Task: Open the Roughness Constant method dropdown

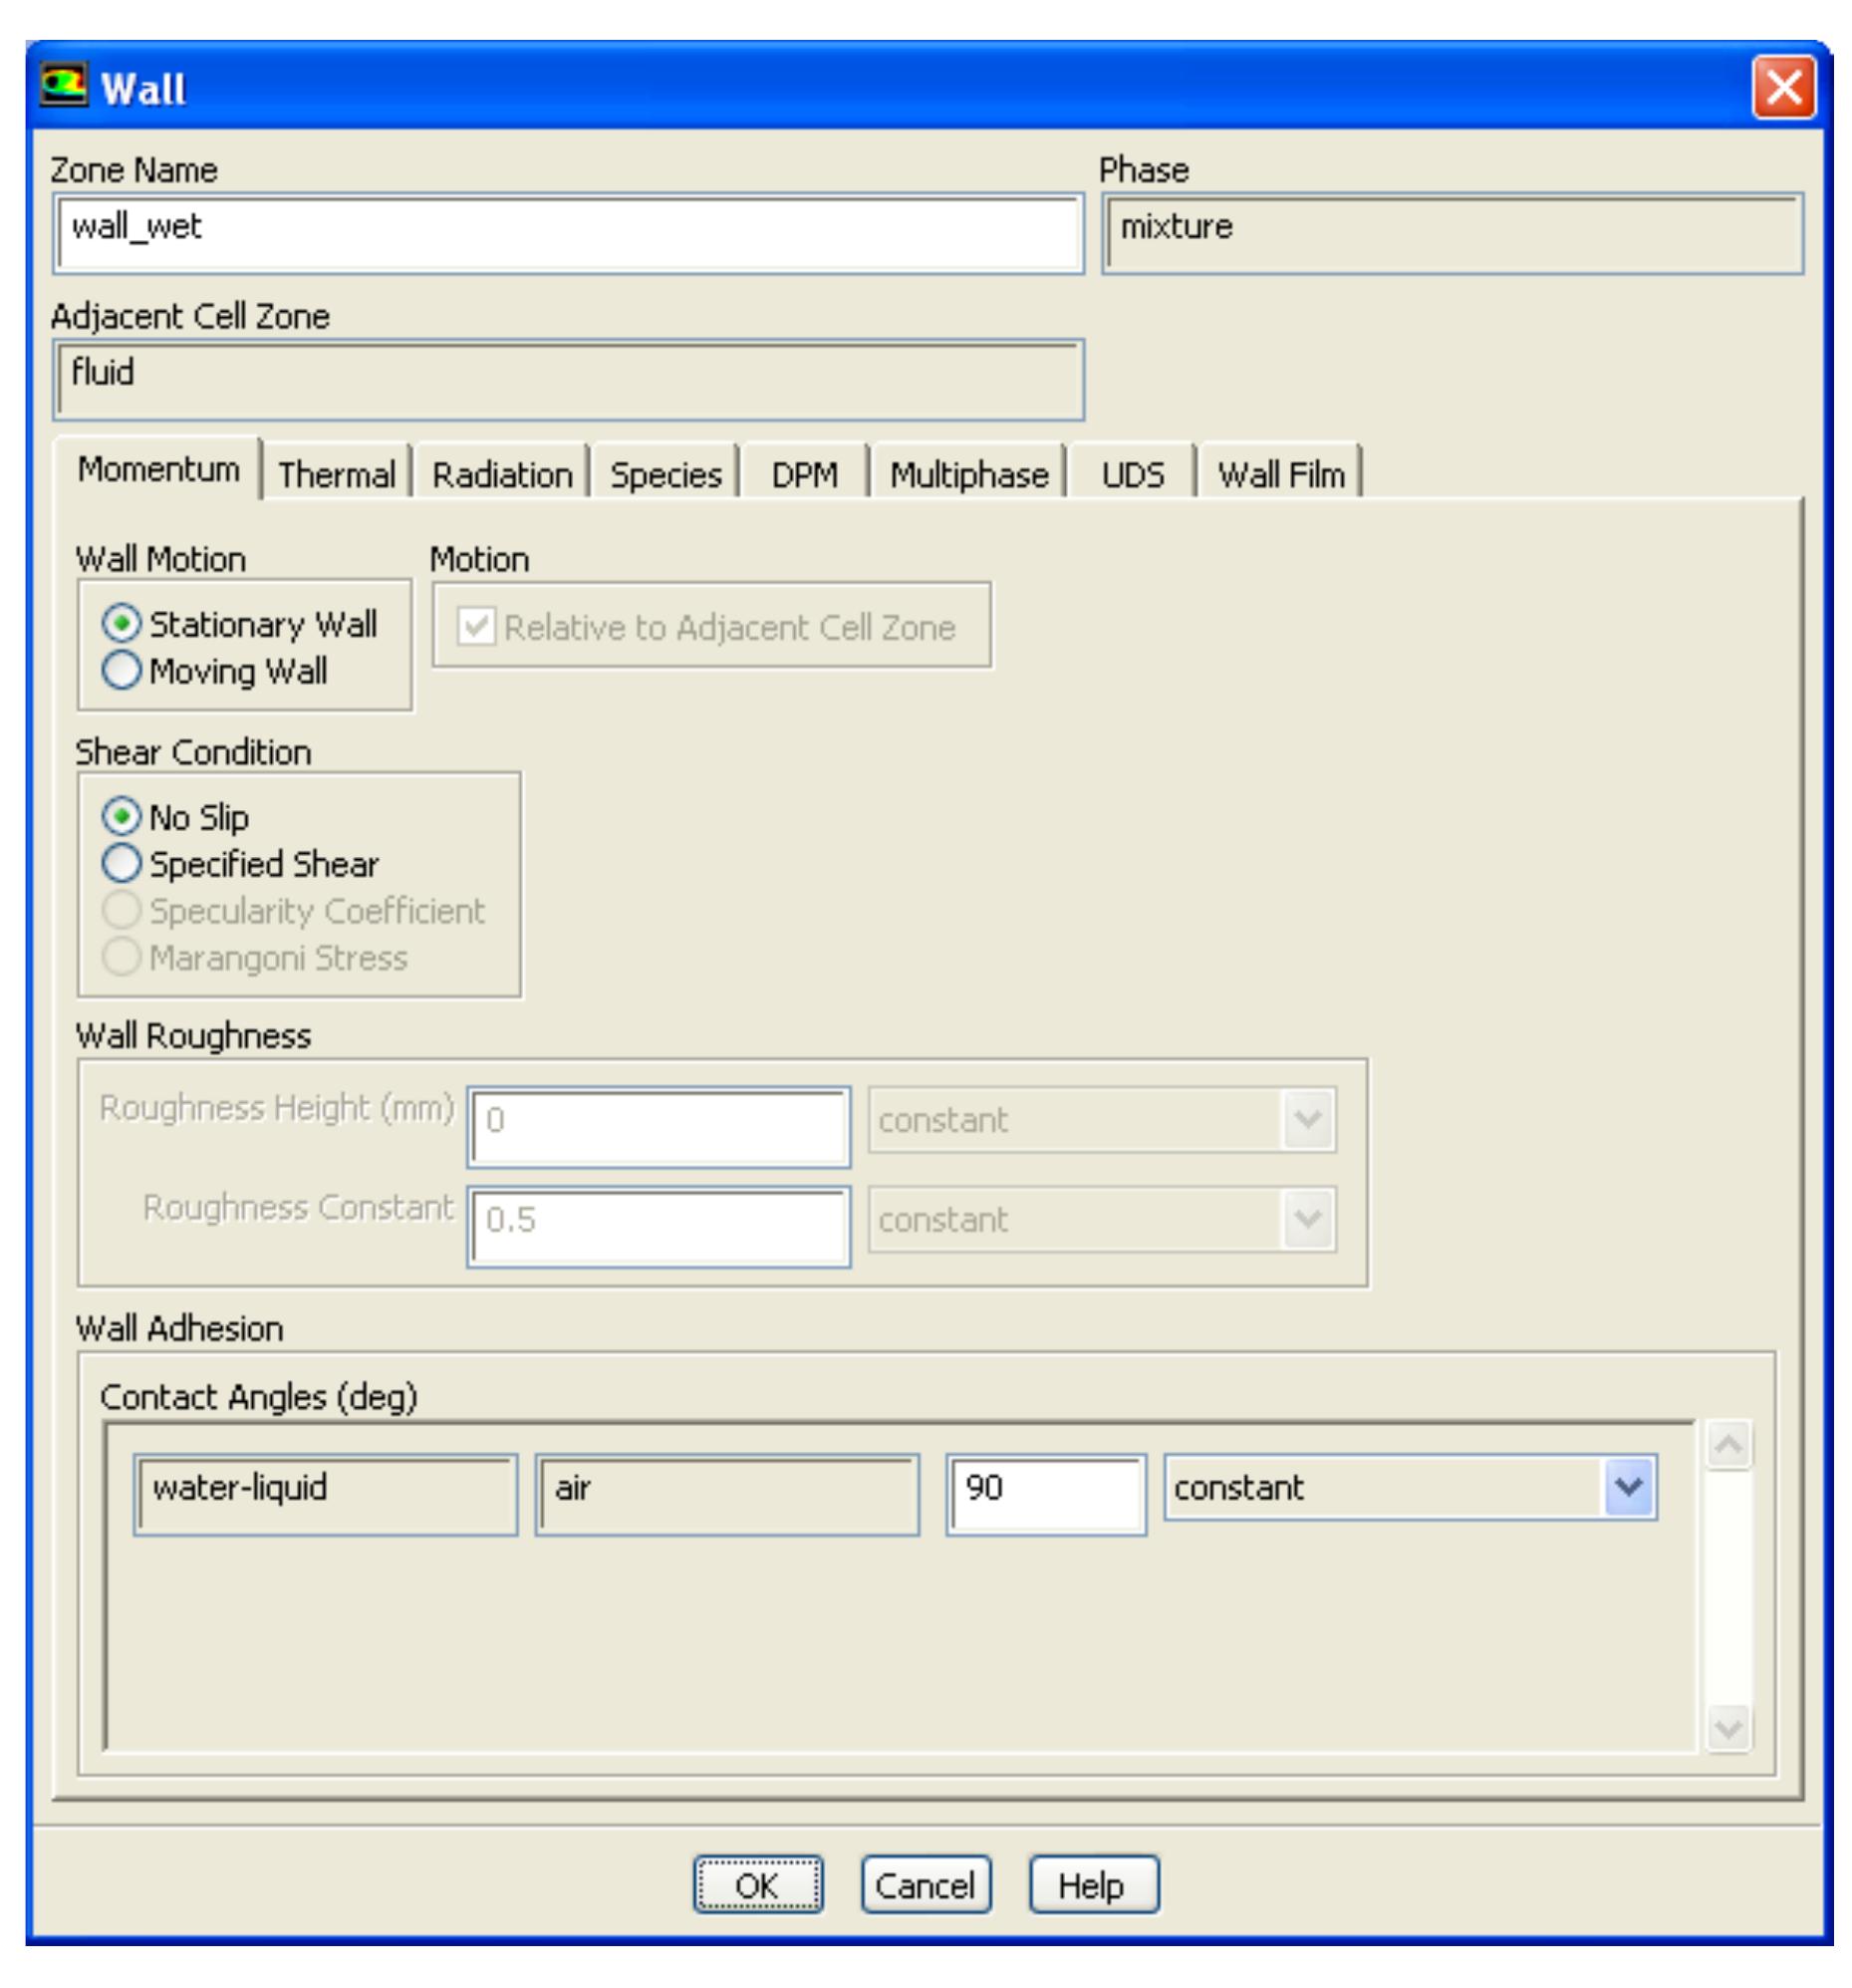Action: pyautogui.click(x=1101, y=1219)
